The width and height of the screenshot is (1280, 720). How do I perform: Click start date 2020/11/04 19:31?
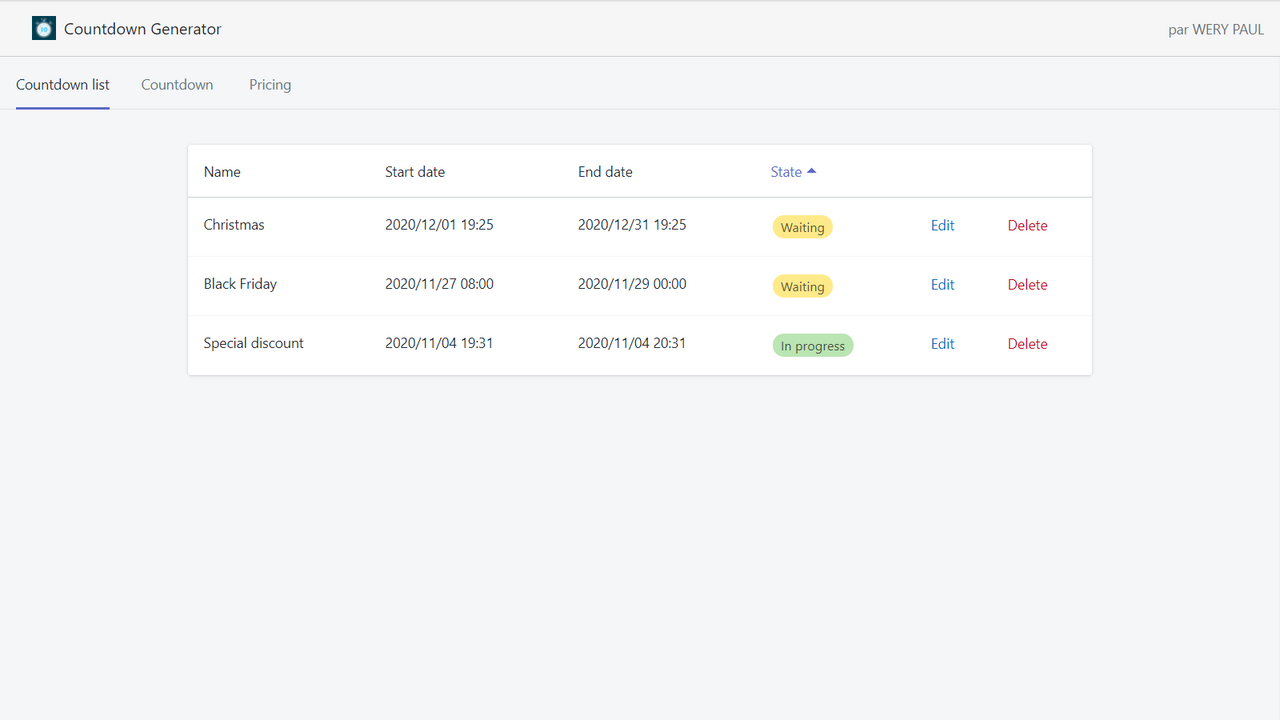coord(439,343)
